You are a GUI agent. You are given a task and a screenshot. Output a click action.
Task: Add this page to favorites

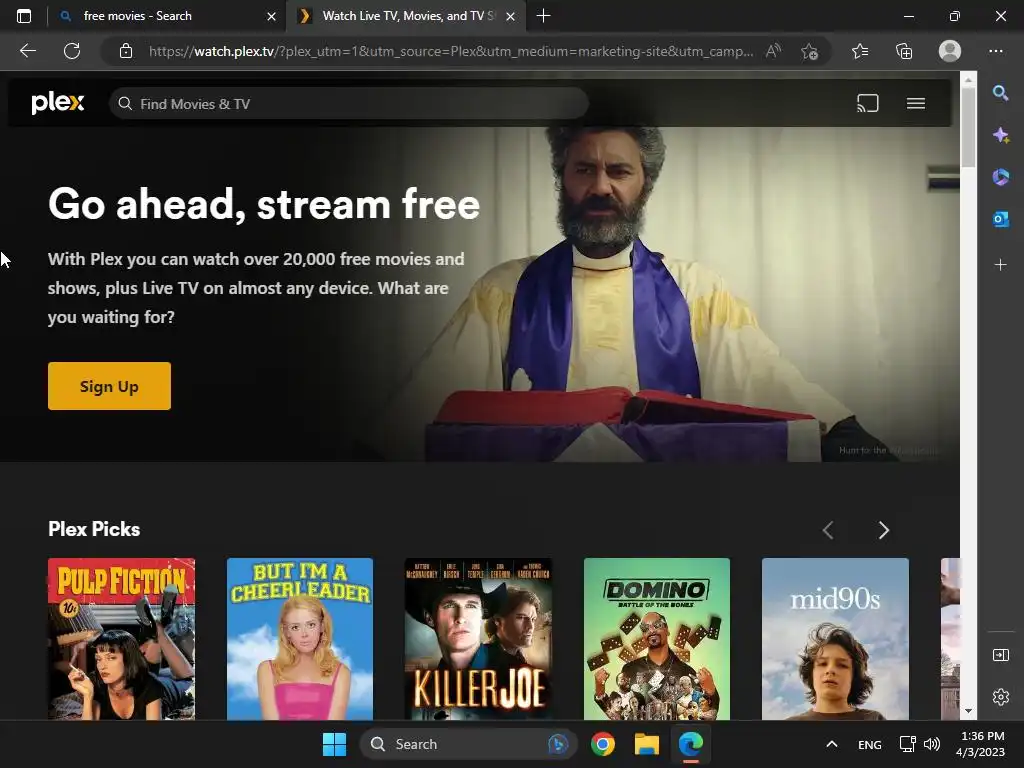[809, 51]
